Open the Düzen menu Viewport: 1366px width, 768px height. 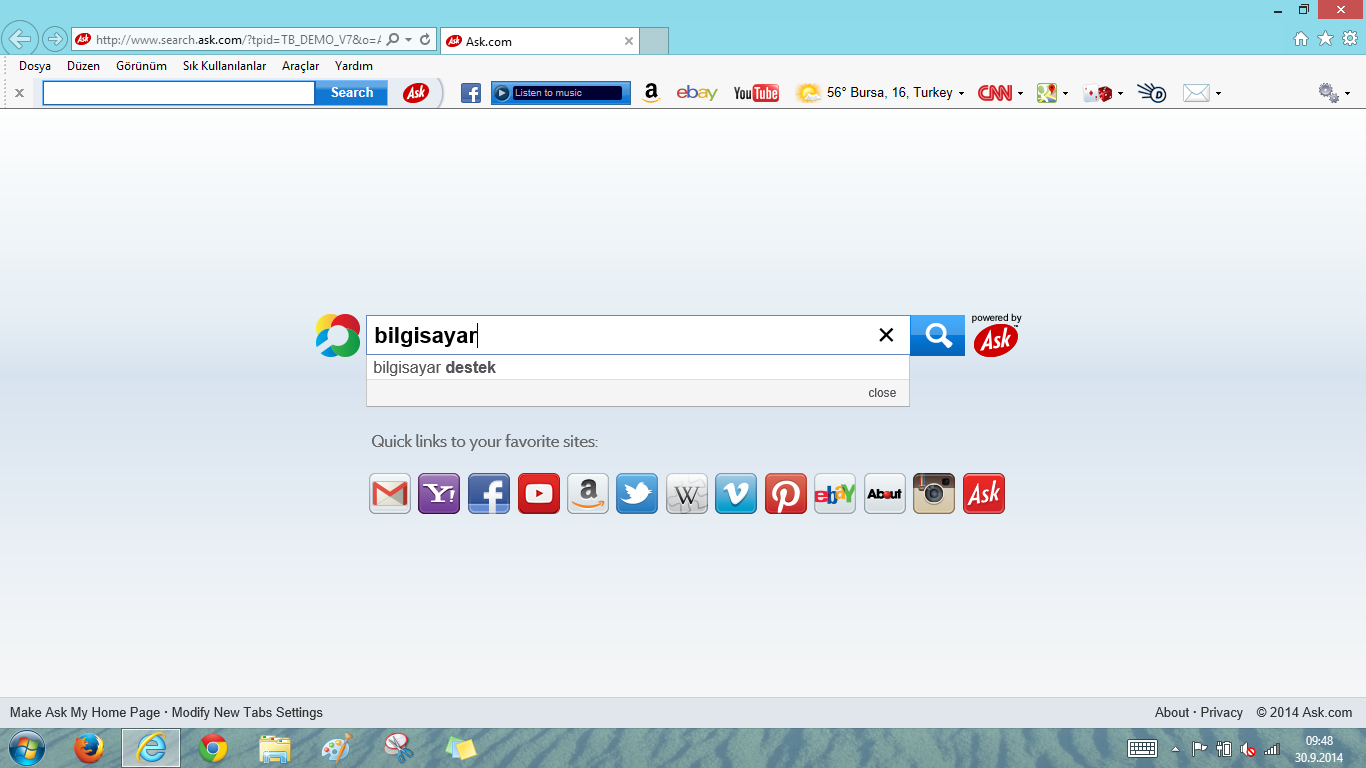(83, 66)
